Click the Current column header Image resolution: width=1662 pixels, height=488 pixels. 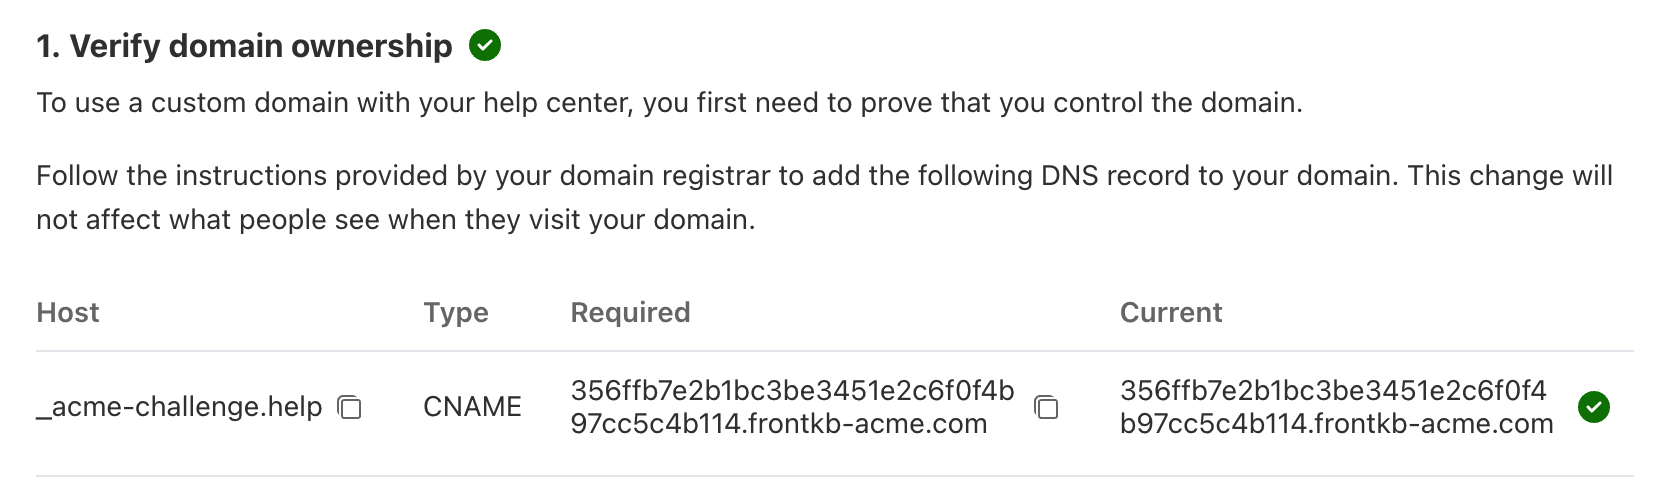(1171, 313)
